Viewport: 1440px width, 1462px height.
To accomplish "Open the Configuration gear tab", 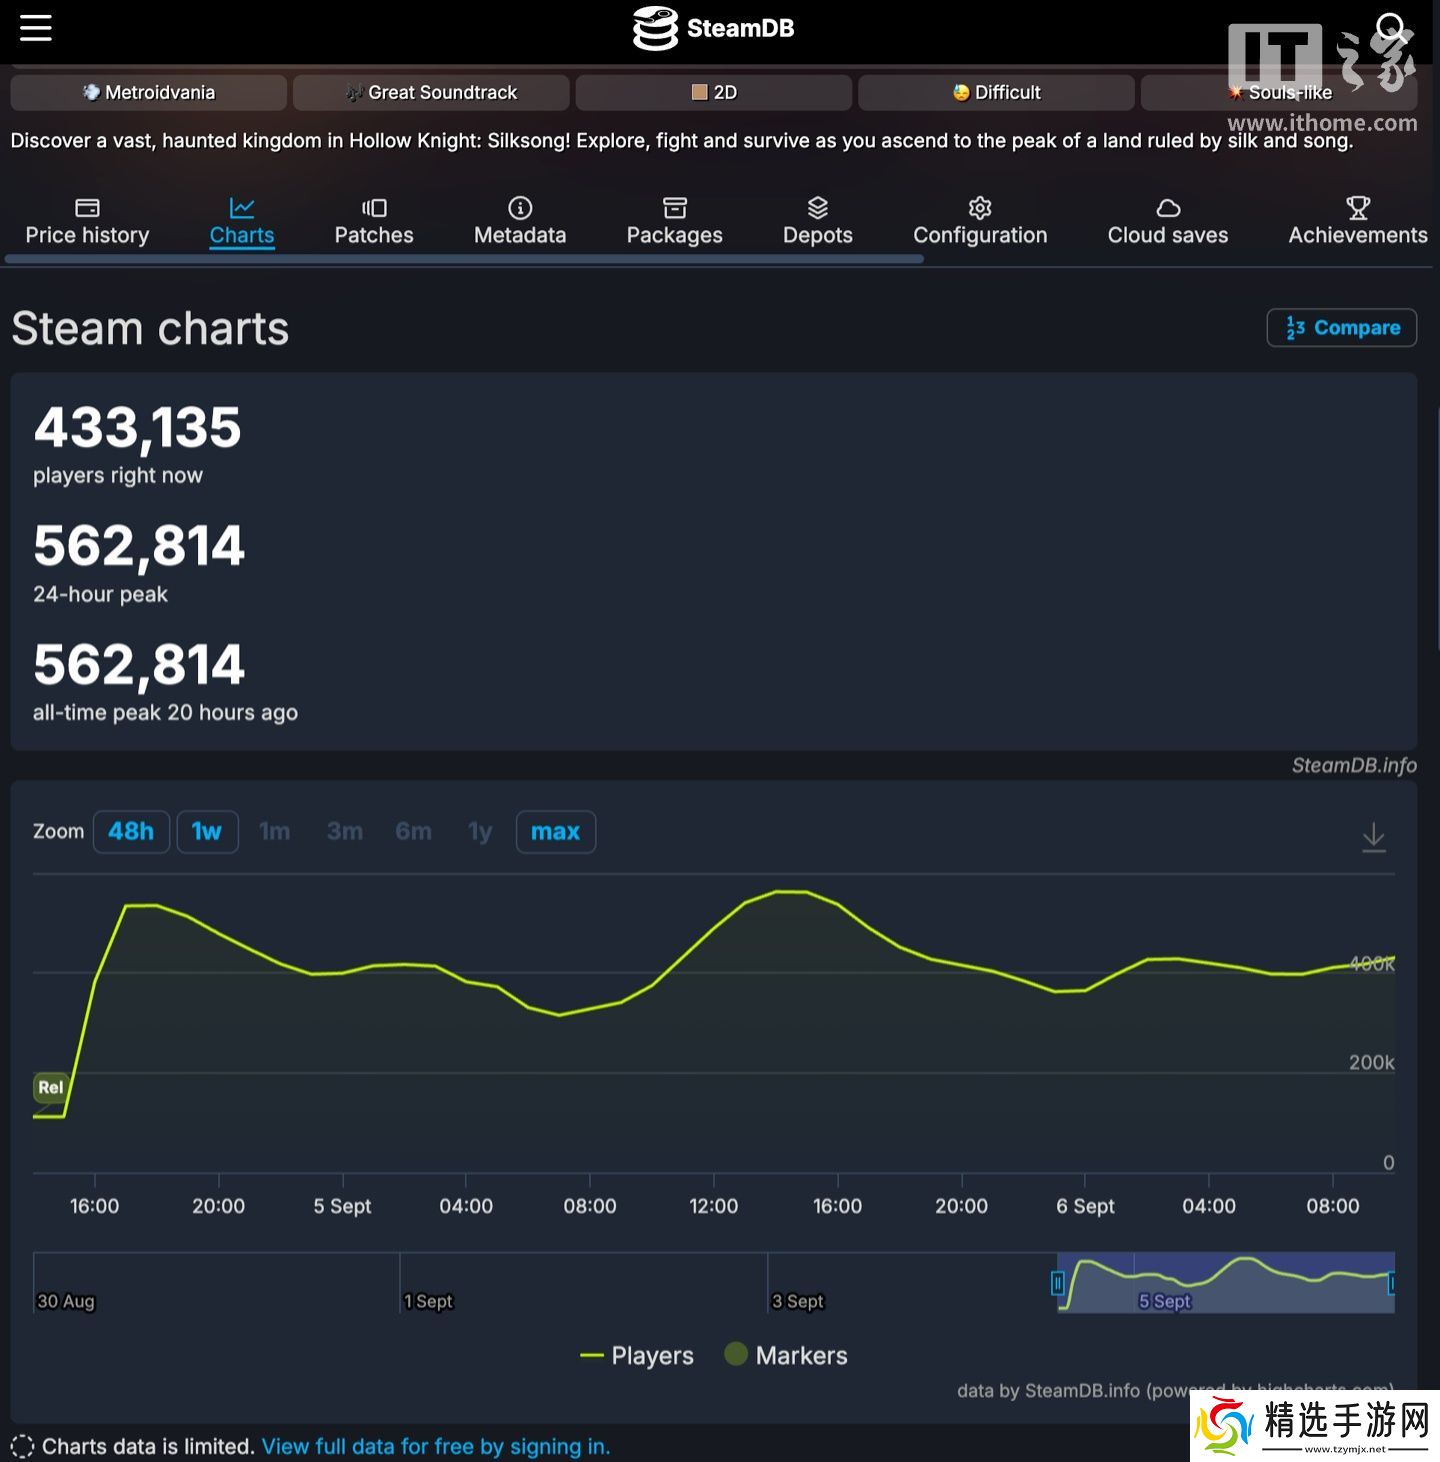I will coord(979,221).
